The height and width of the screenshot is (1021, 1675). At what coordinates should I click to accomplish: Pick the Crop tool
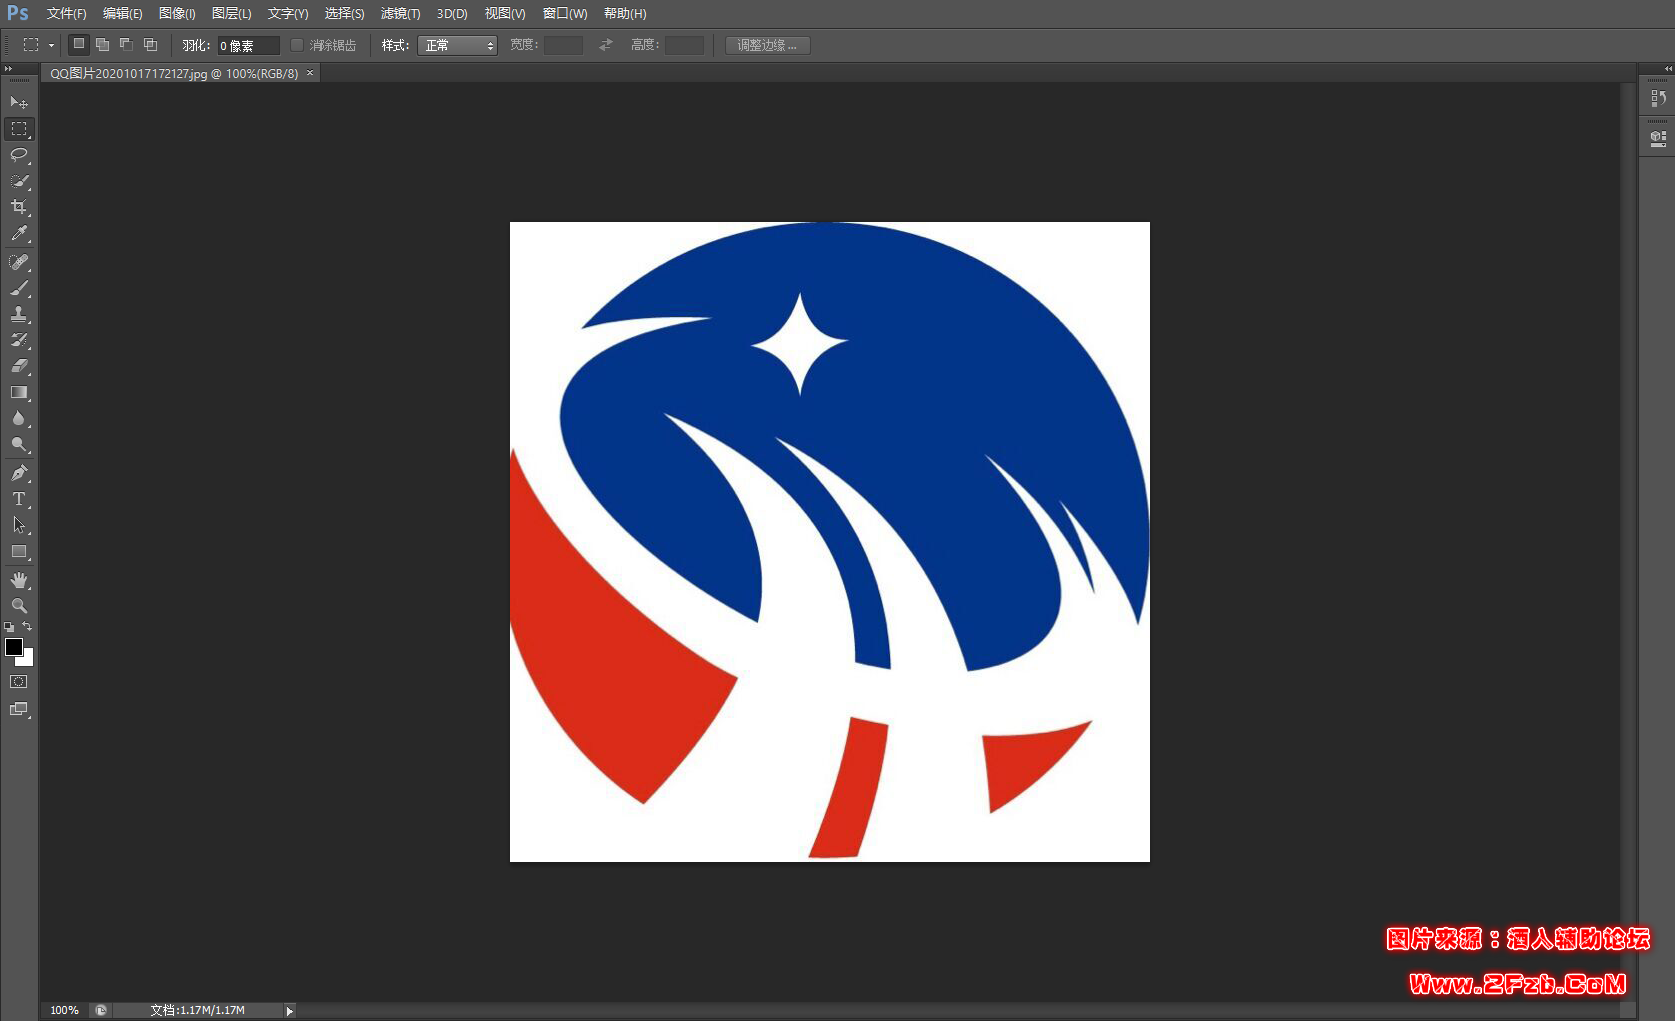(x=18, y=207)
